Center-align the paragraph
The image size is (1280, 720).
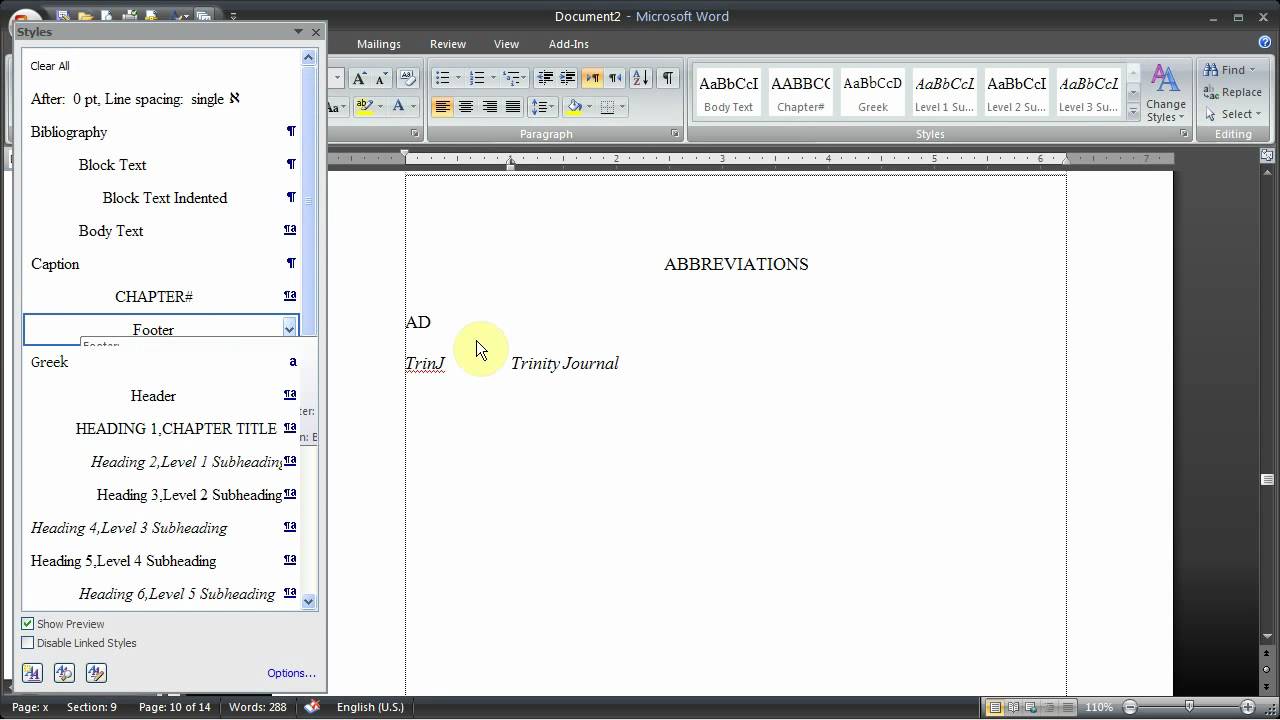tap(466, 106)
